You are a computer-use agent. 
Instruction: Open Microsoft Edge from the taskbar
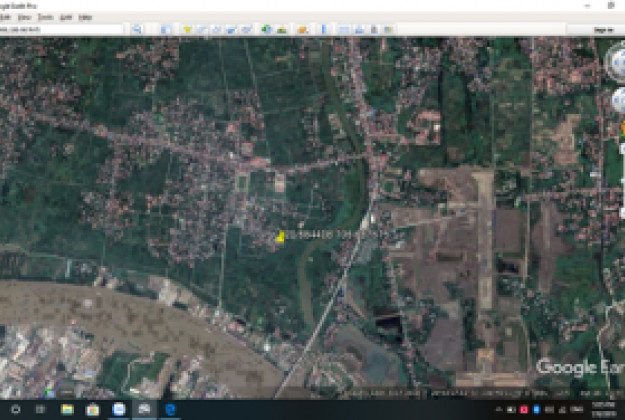click(170, 409)
